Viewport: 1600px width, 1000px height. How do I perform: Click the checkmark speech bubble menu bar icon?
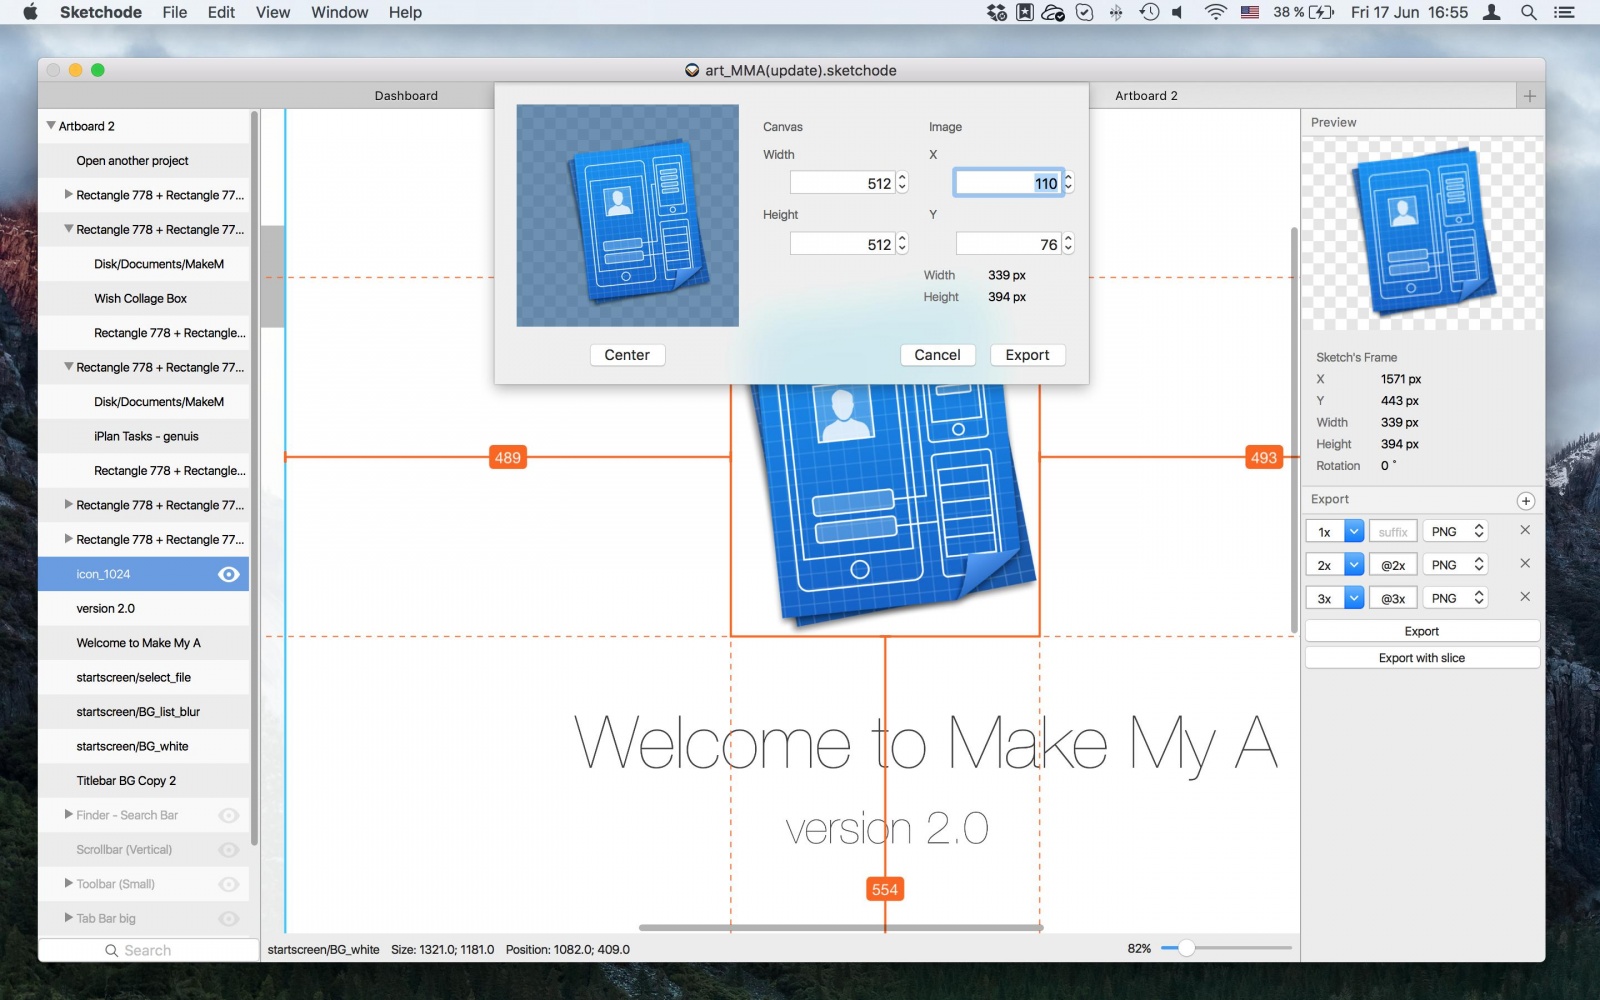(x=1085, y=12)
